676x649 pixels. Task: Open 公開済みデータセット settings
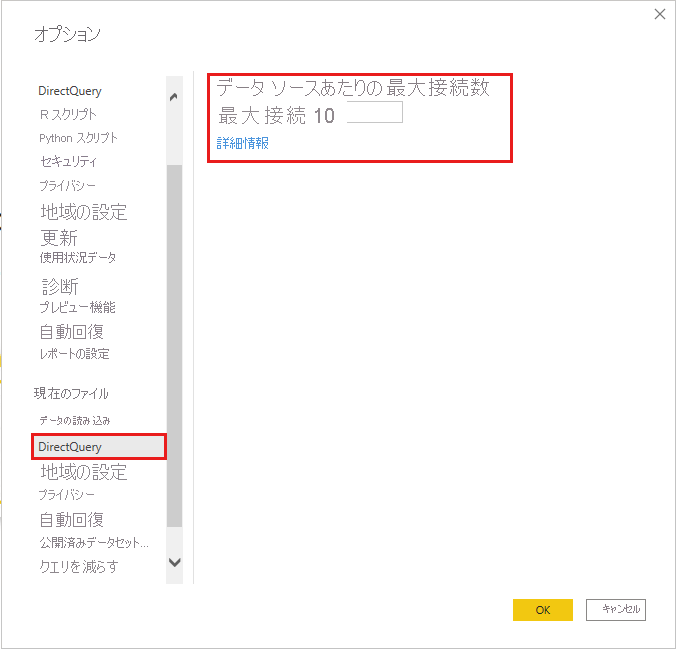tap(94, 542)
